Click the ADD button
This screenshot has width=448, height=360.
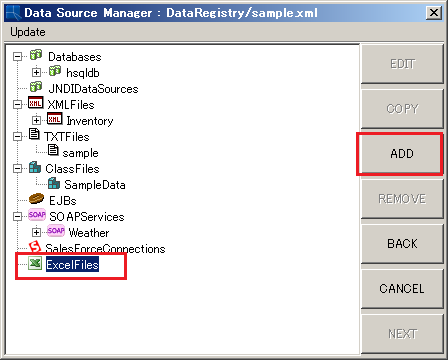[x=402, y=154]
